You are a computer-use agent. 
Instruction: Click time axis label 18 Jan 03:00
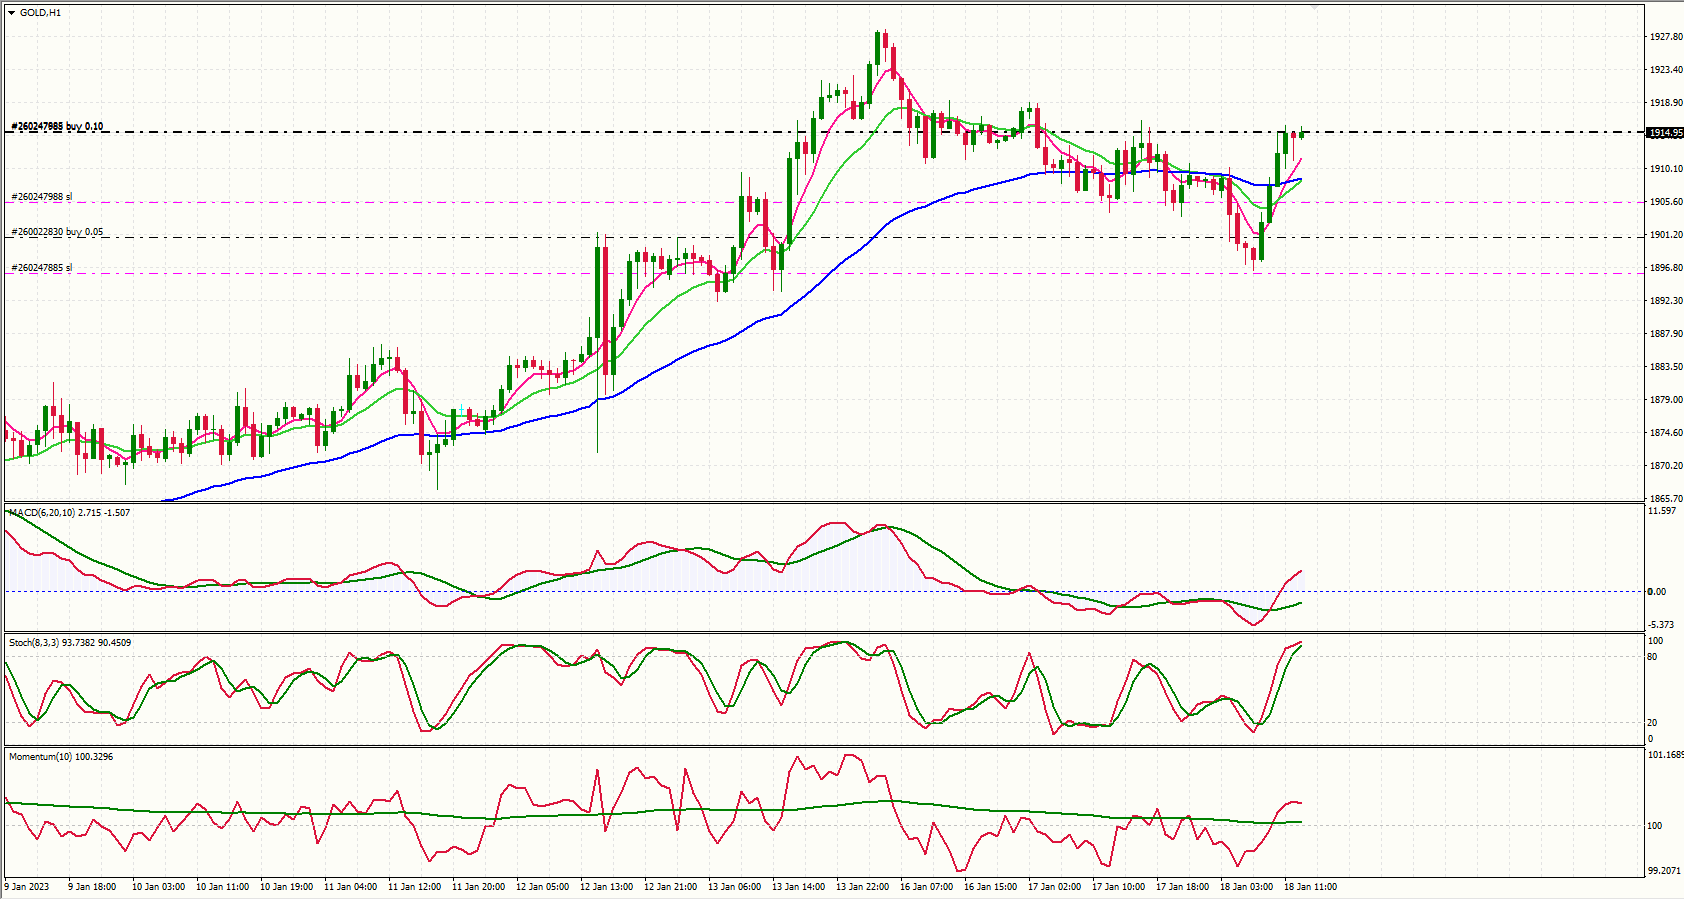[1246, 887]
